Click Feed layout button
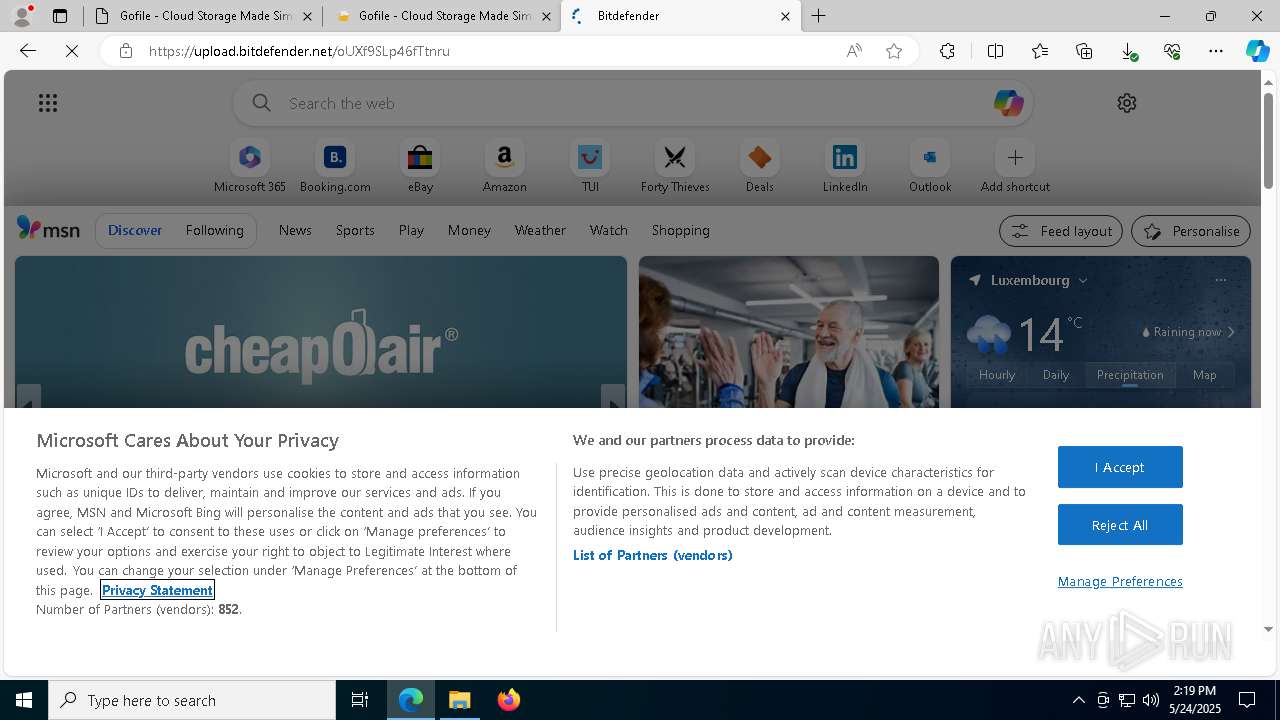The image size is (1280, 720). point(1061,231)
